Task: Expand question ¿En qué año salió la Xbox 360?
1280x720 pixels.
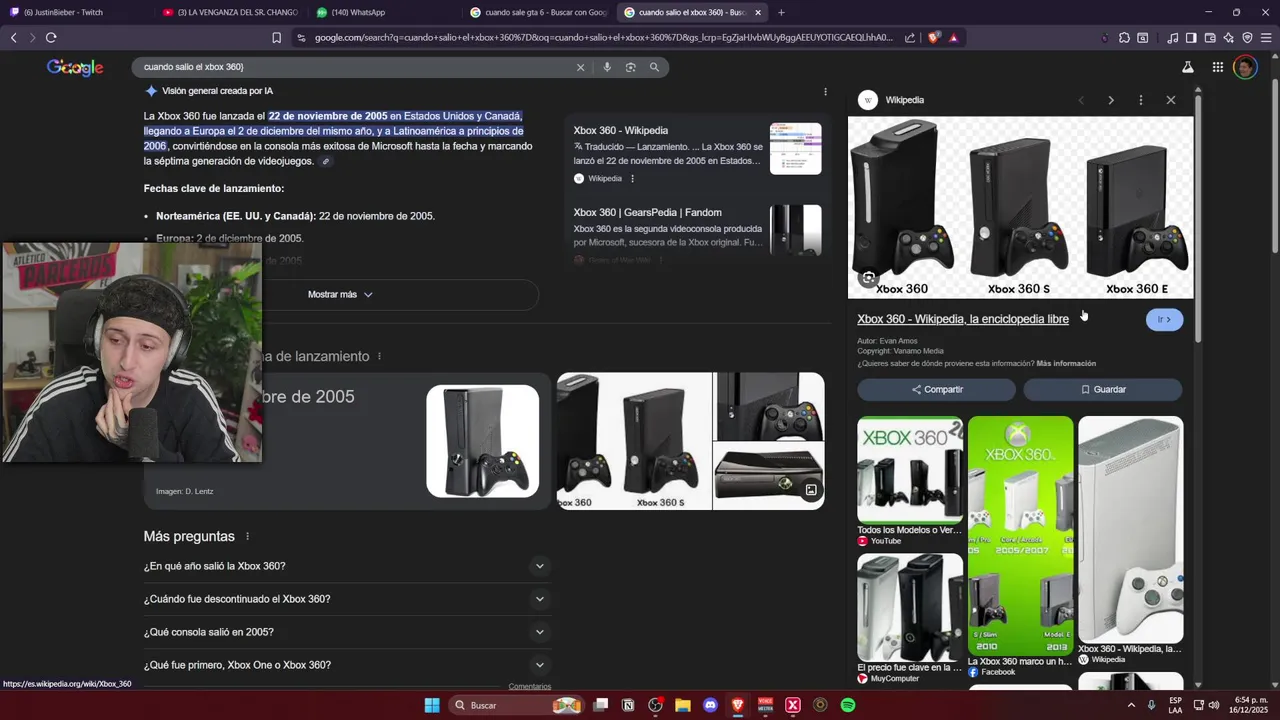Action: coord(346,566)
